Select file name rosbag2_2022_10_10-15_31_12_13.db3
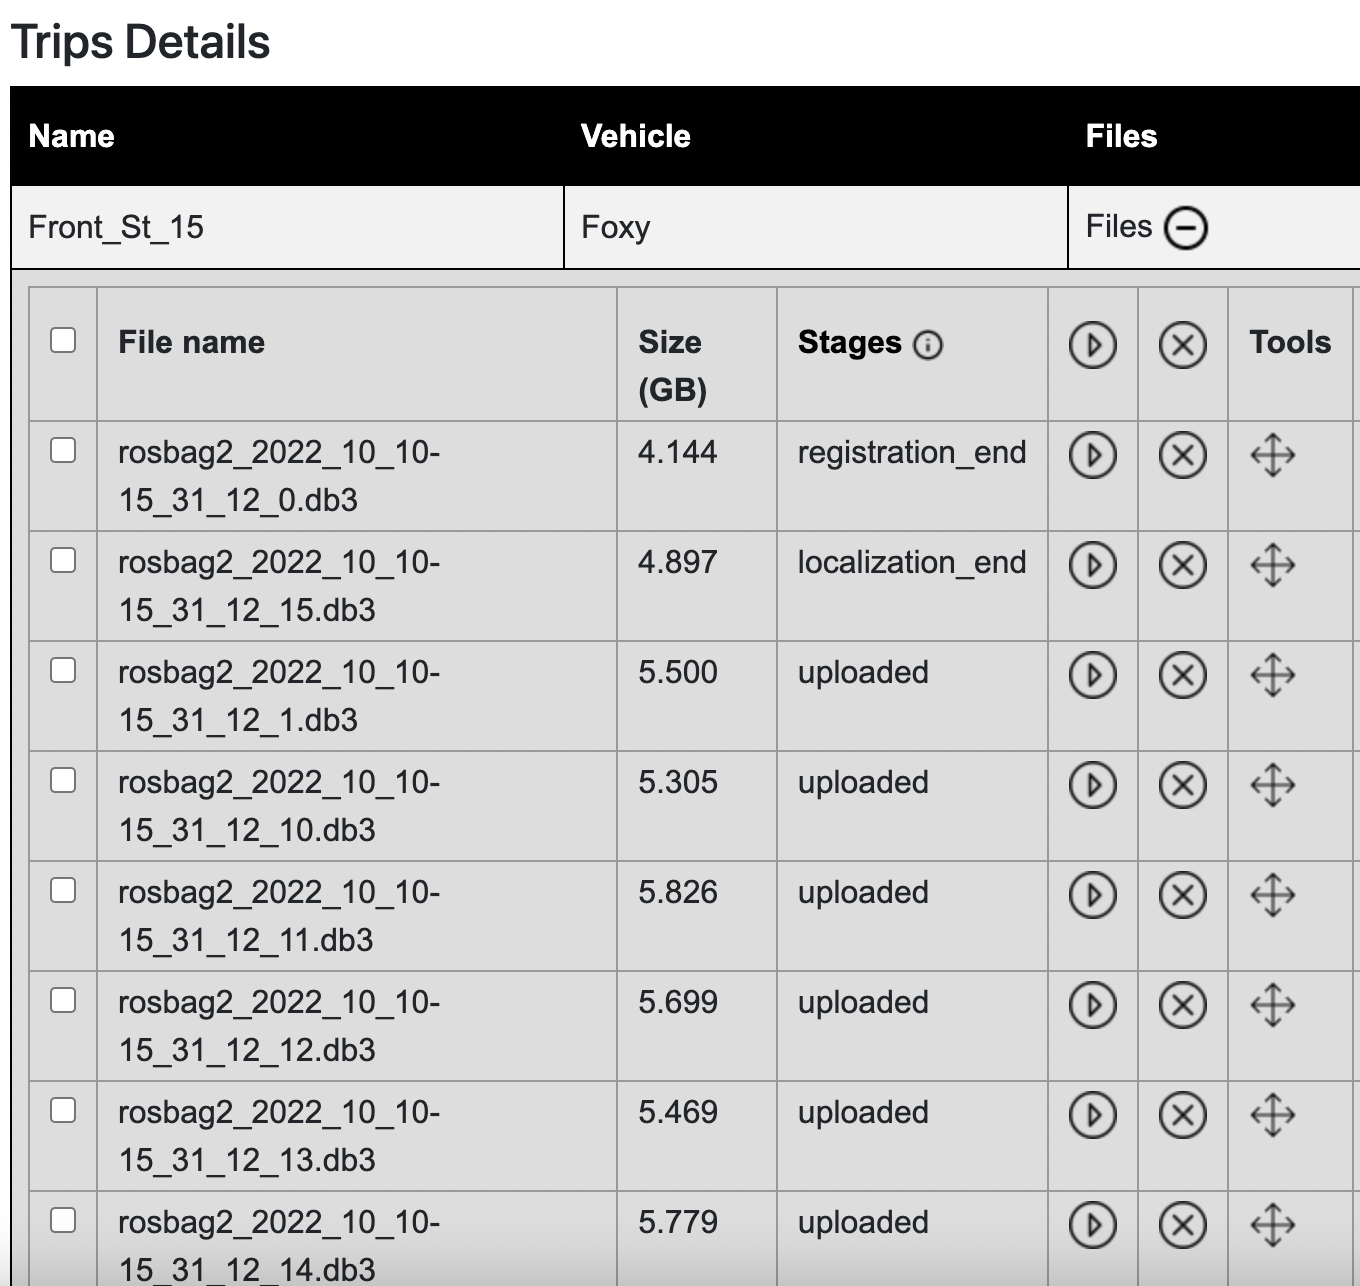The height and width of the screenshot is (1286, 1360). pyautogui.click(x=279, y=1136)
